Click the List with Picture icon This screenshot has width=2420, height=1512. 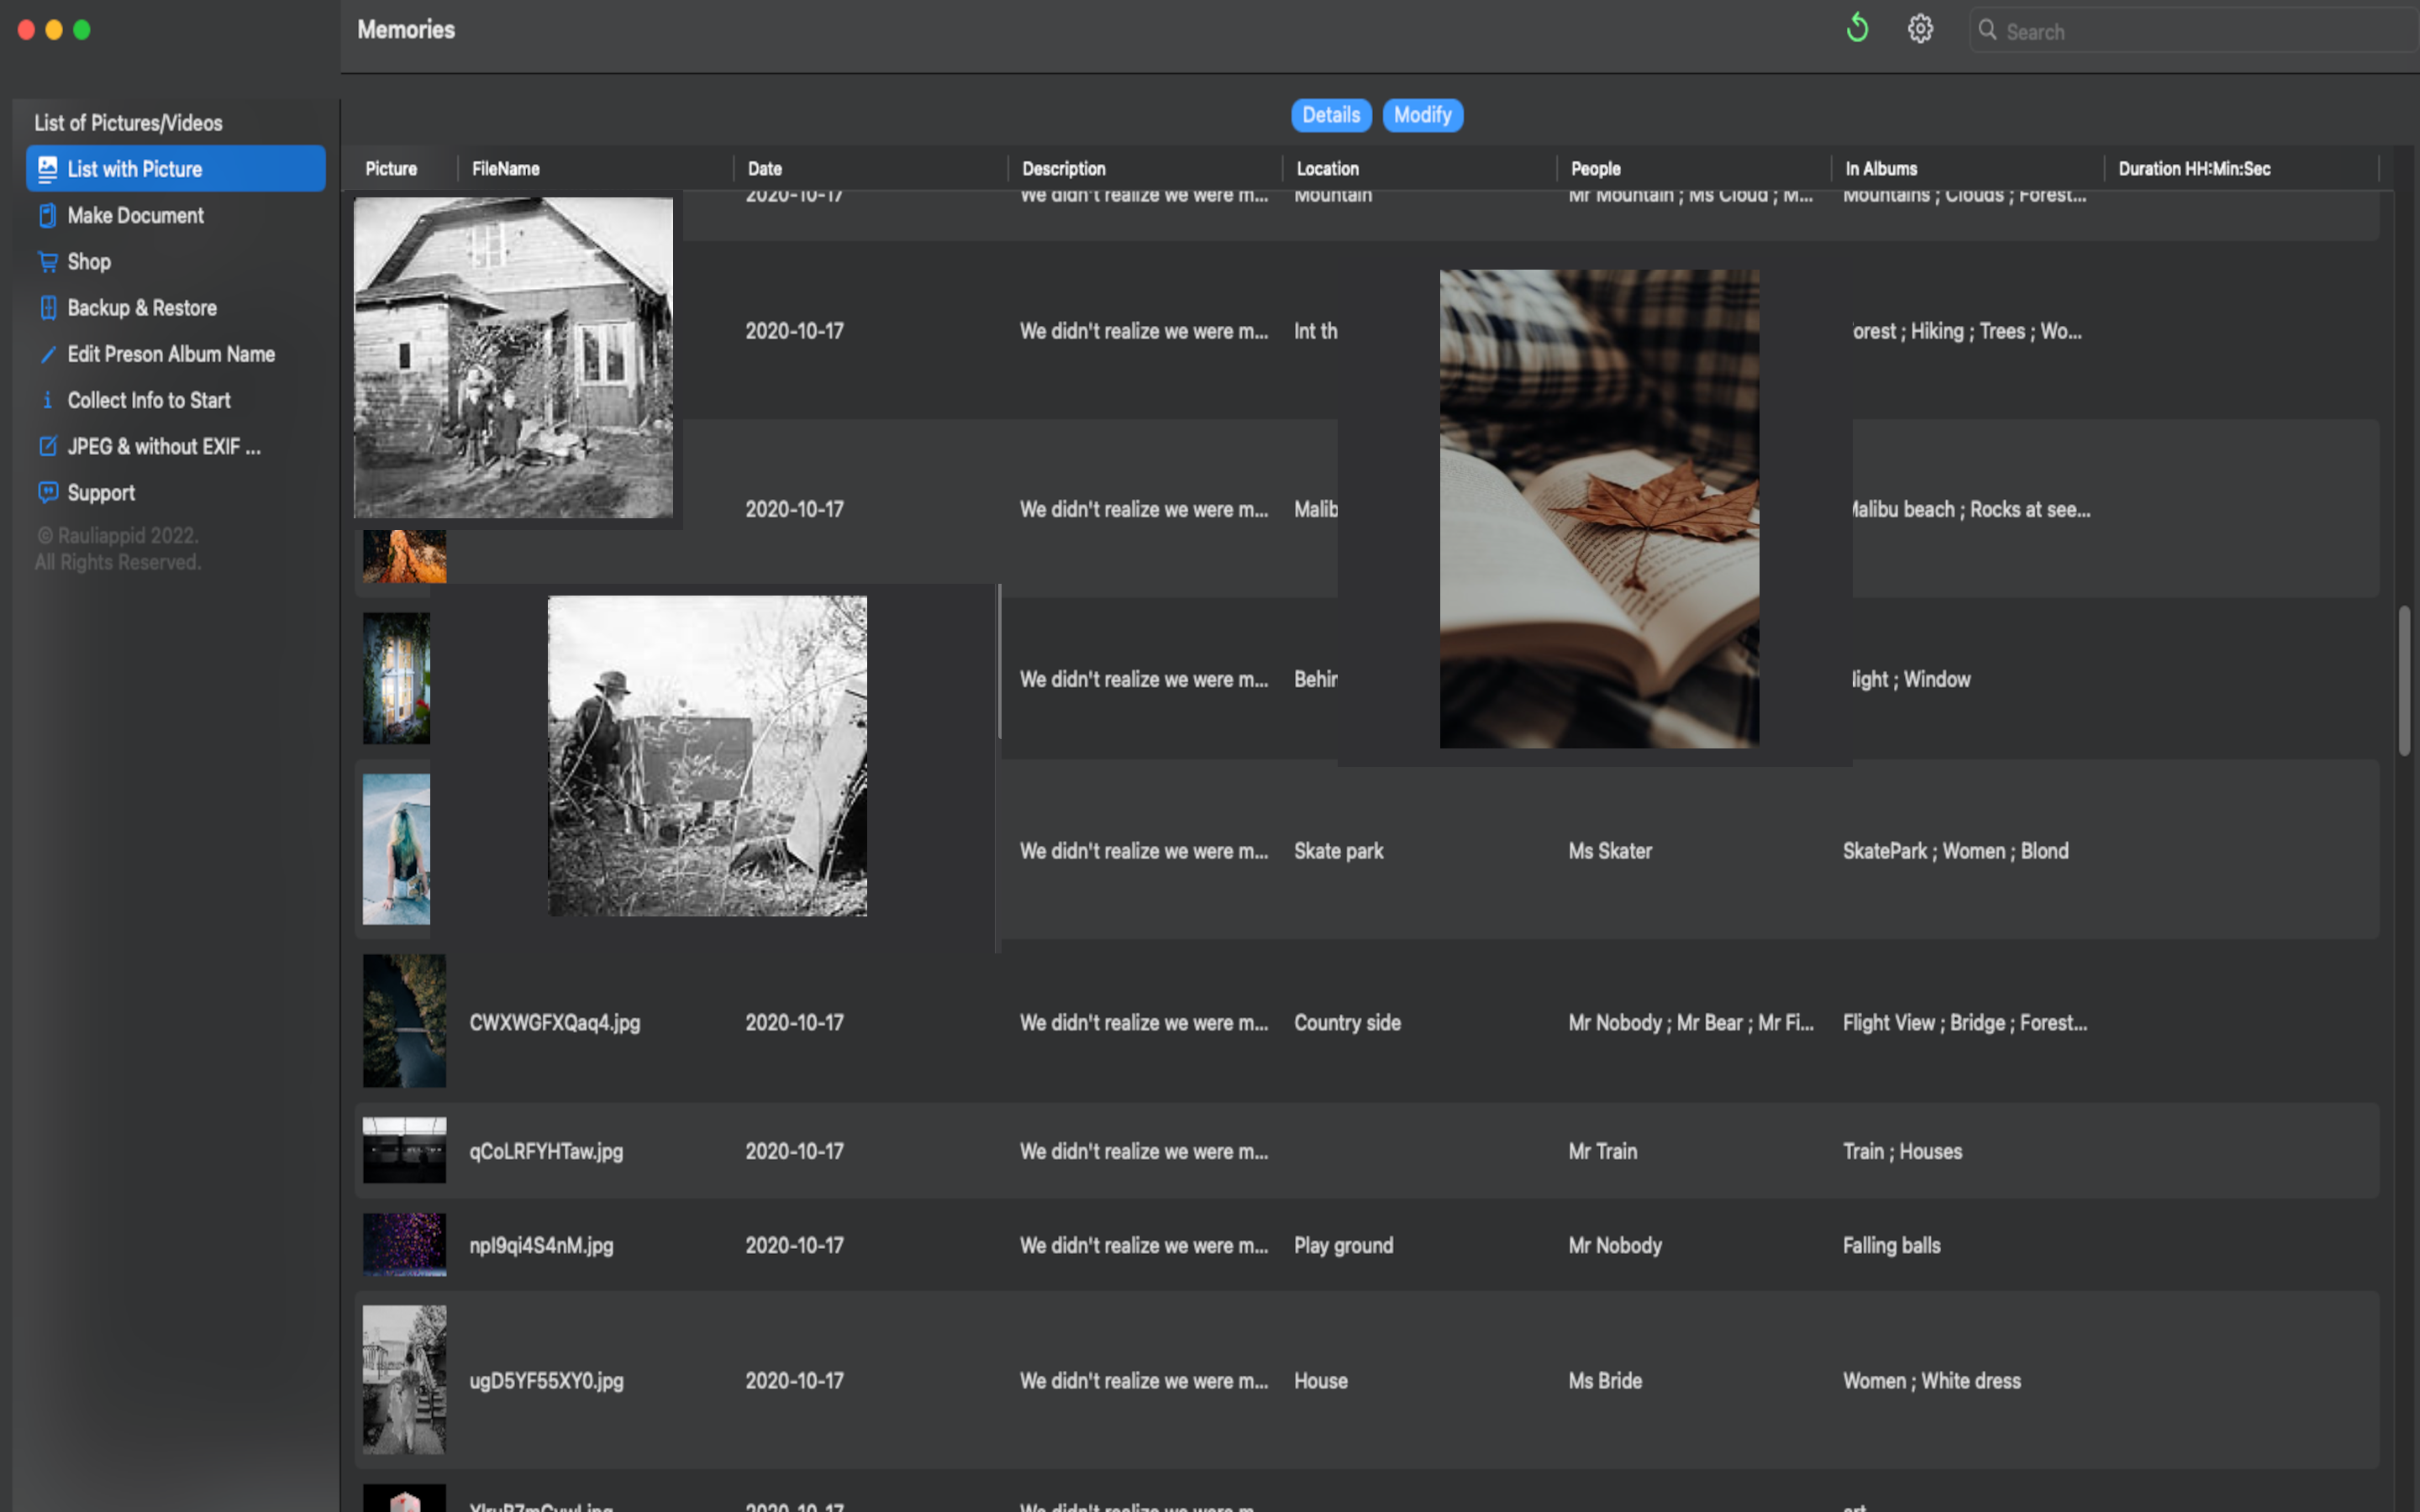47,168
